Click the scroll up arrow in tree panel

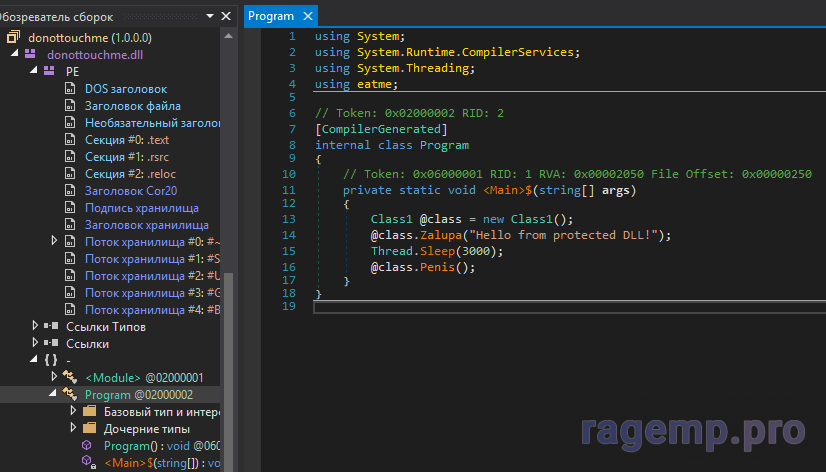coord(229,36)
